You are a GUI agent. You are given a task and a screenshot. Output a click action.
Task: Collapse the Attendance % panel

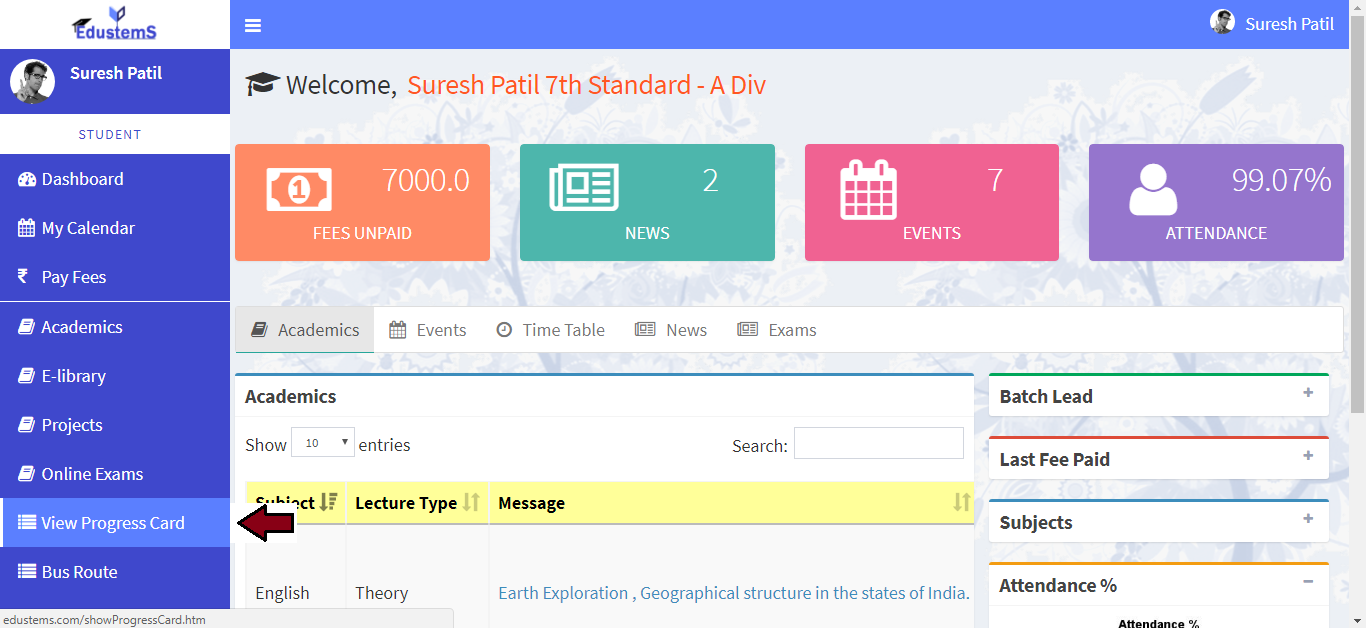click(1307, 583)
